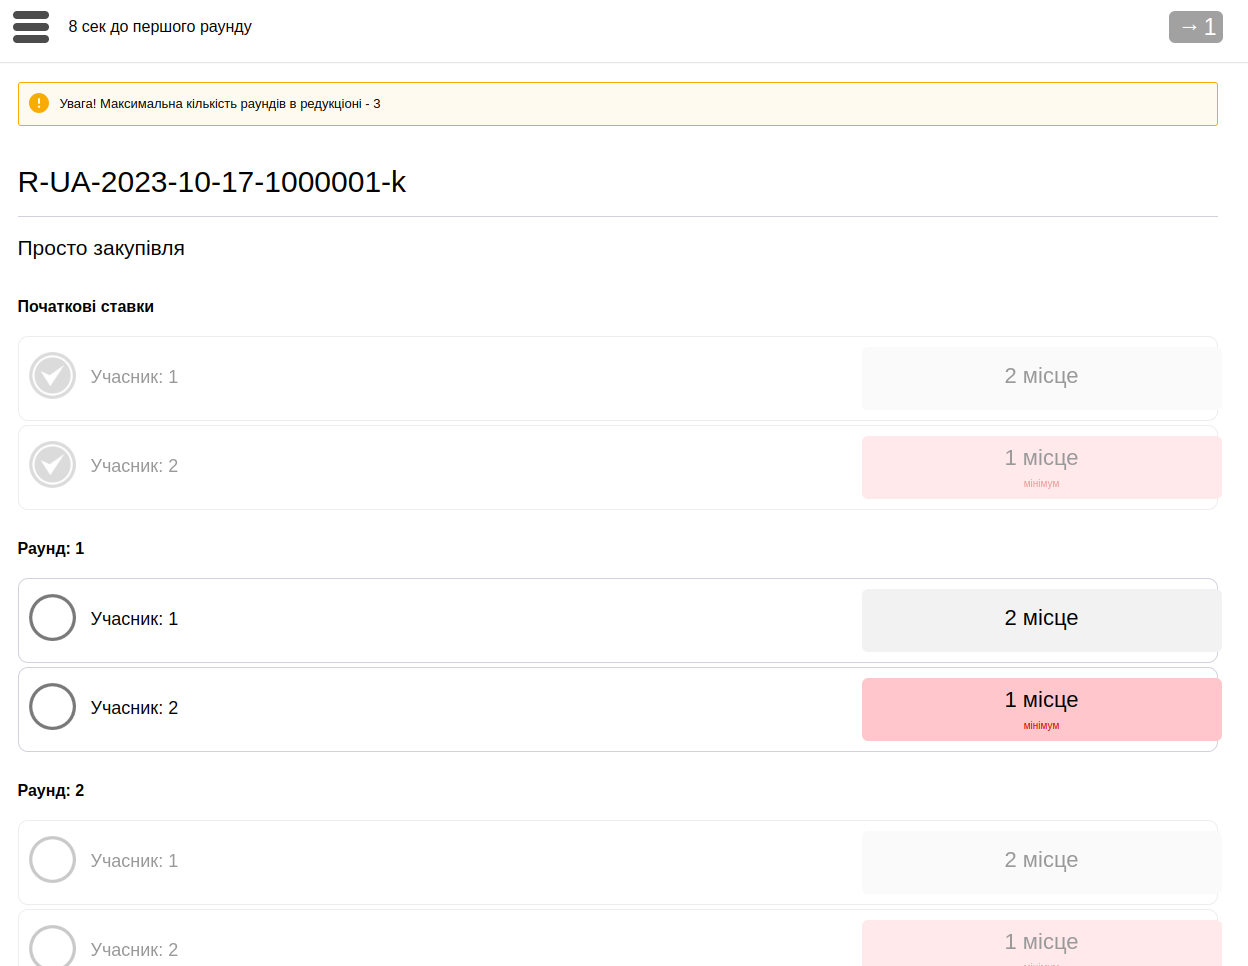Click the initial bids 1 місце pink box

1041,467
